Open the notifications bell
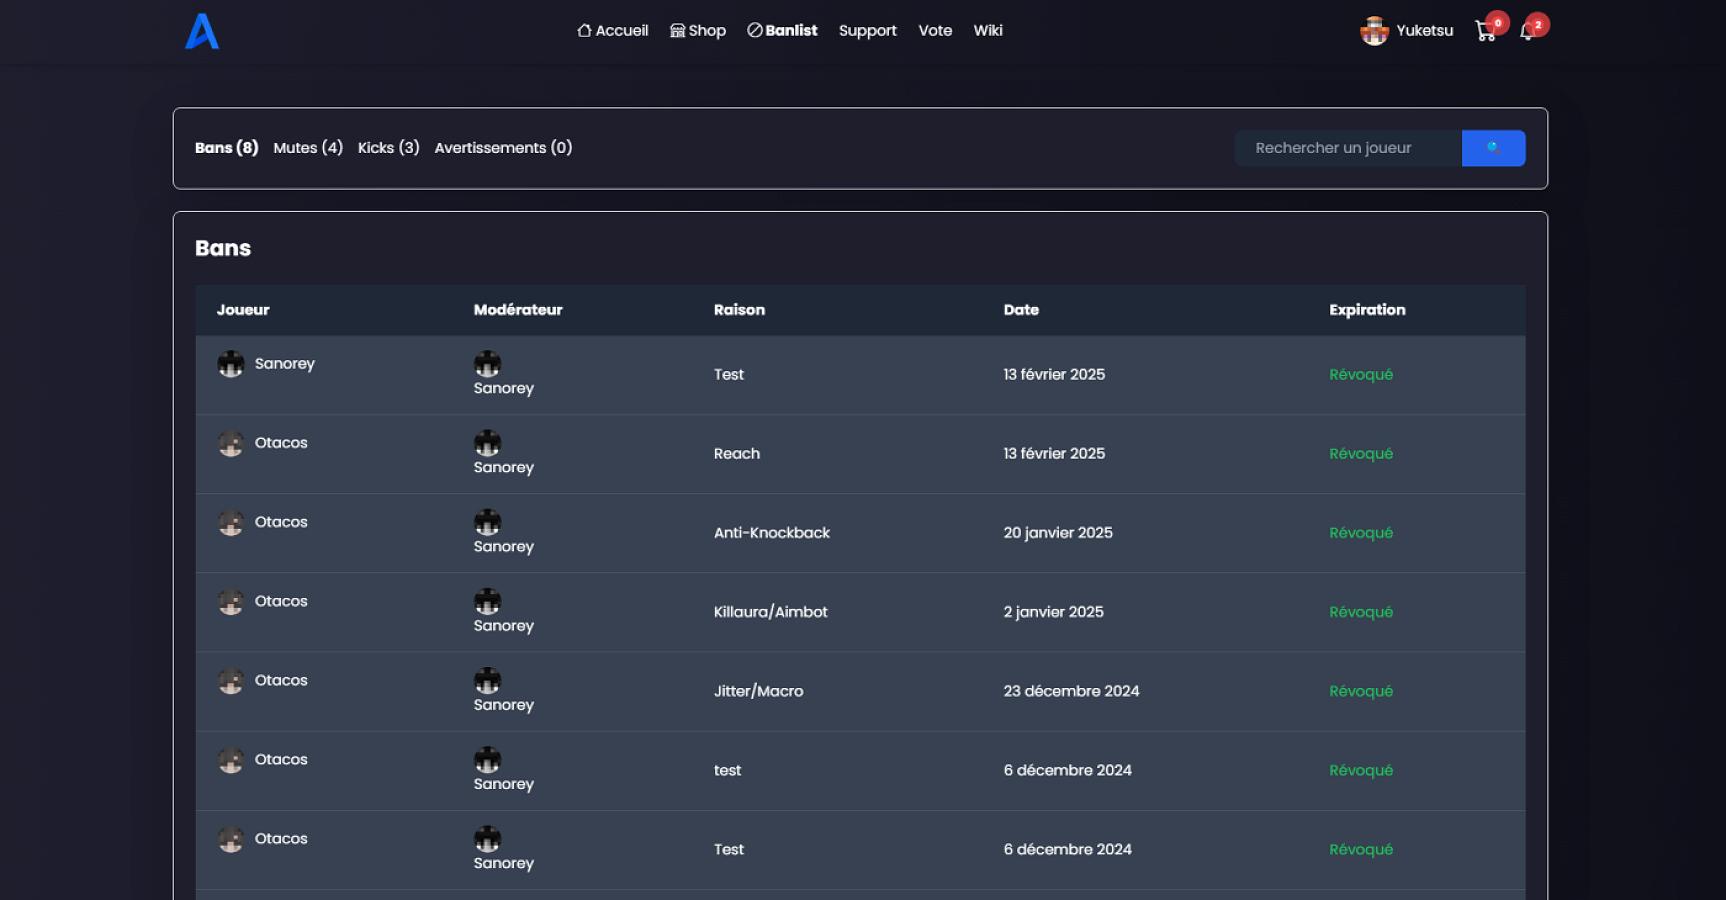 [1527, 32]
